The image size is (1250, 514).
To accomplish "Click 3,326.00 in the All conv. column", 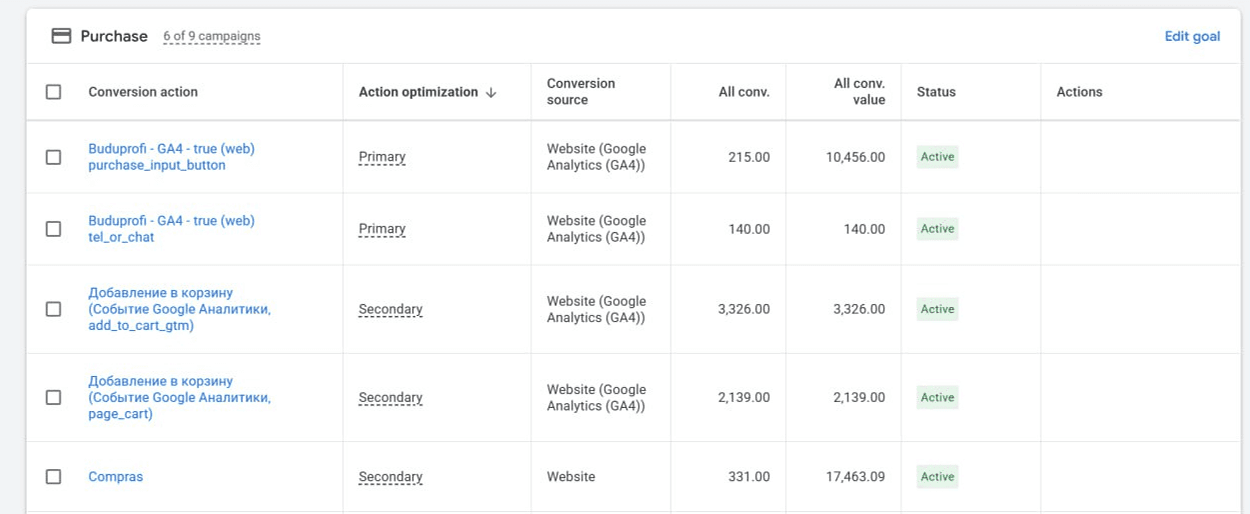I will click(744, 309).
